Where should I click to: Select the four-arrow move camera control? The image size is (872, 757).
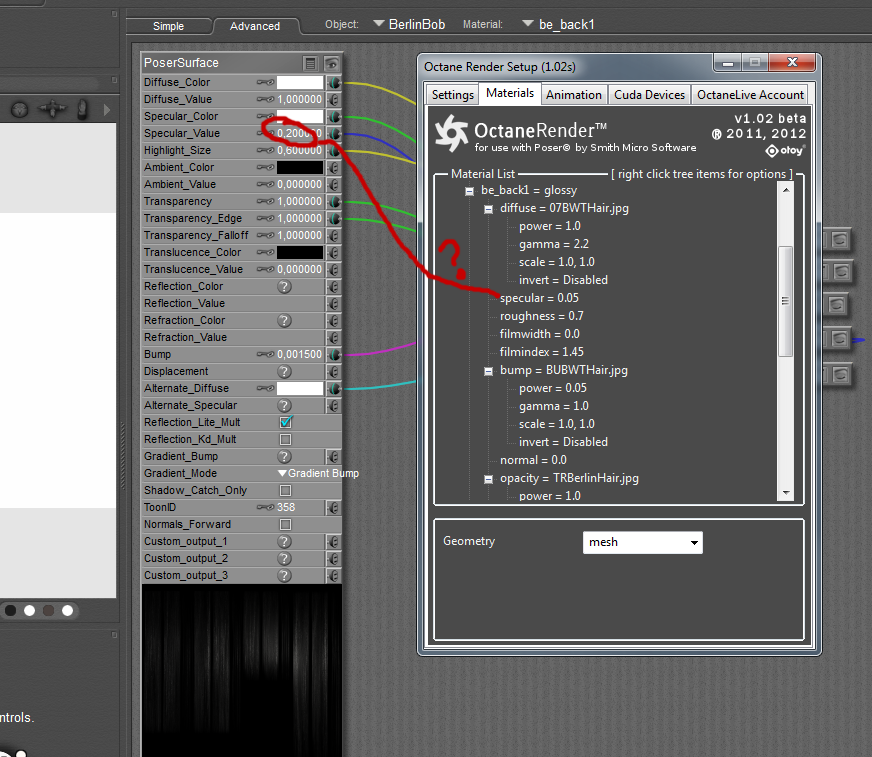pos(52,109)
